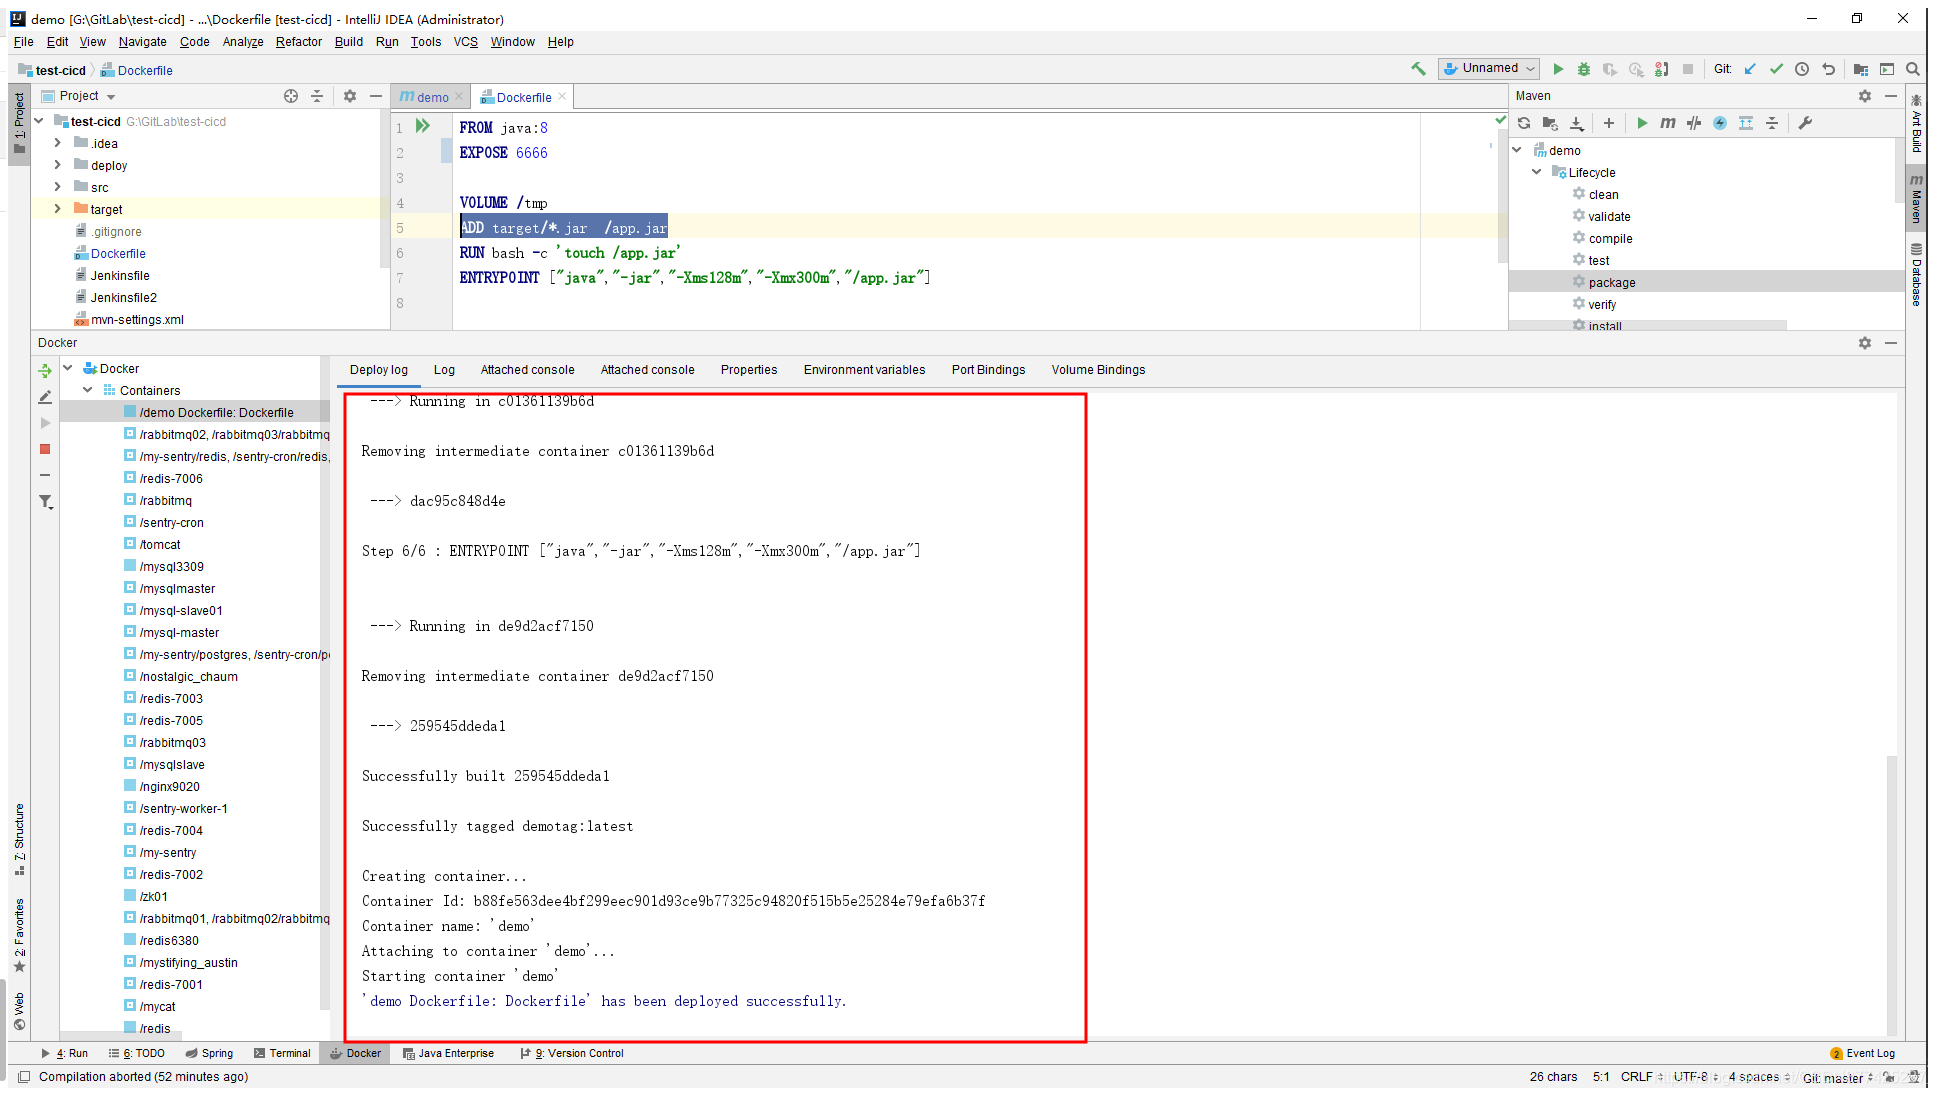Open the Refactor menu
This screenshot has height=1096, width=1936.
pyautogui.click(x=299, y=42)
